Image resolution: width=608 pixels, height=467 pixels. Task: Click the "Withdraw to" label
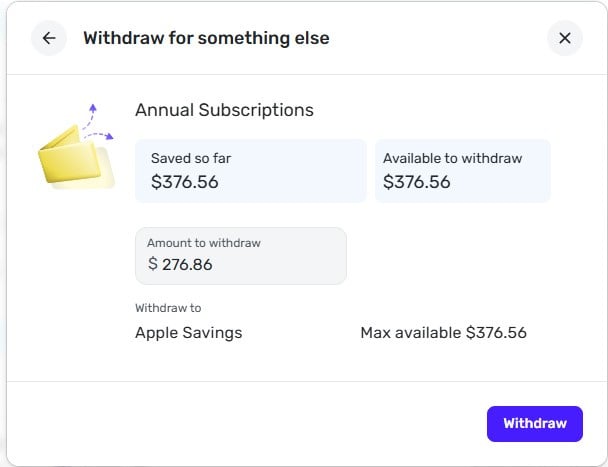(x=168, y=308)
